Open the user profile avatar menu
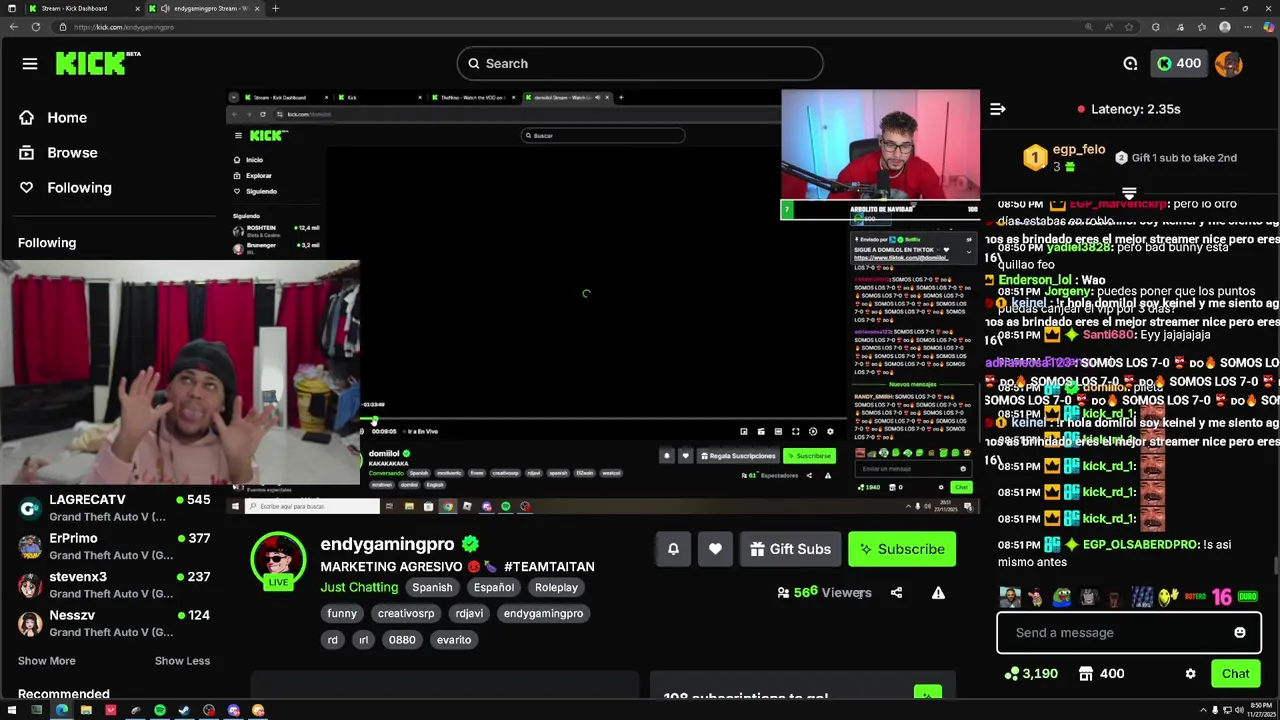The image size is (1280, 720). point(1228,63)
